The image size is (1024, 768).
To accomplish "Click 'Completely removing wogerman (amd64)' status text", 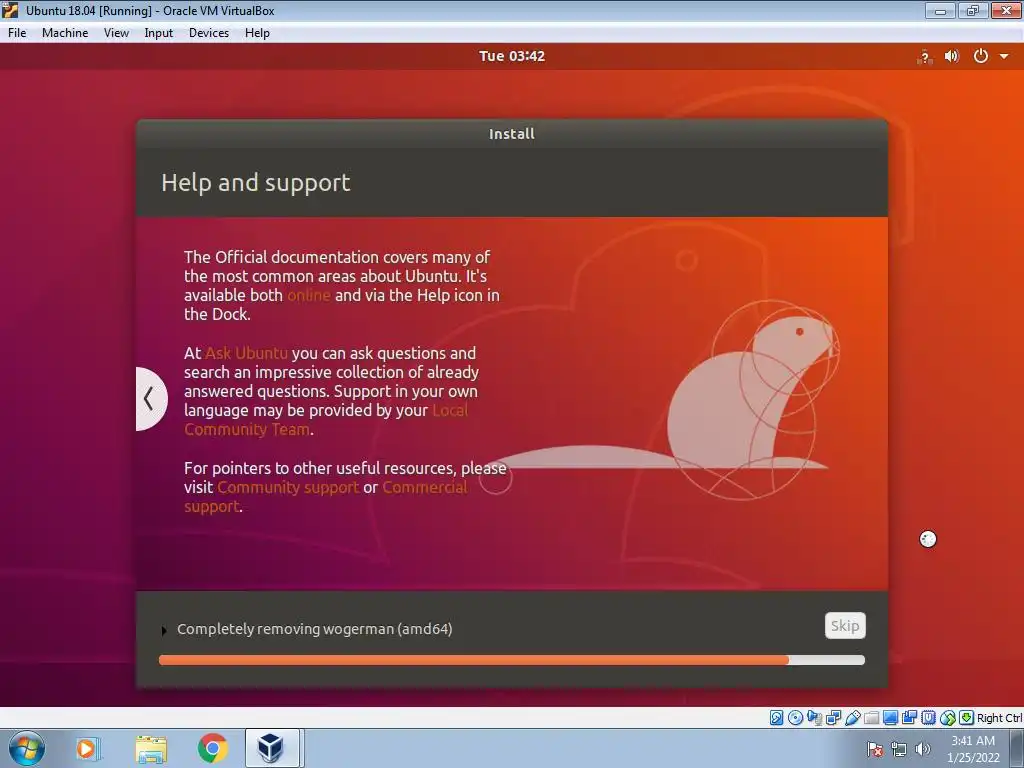I will (x=315, y=629).
